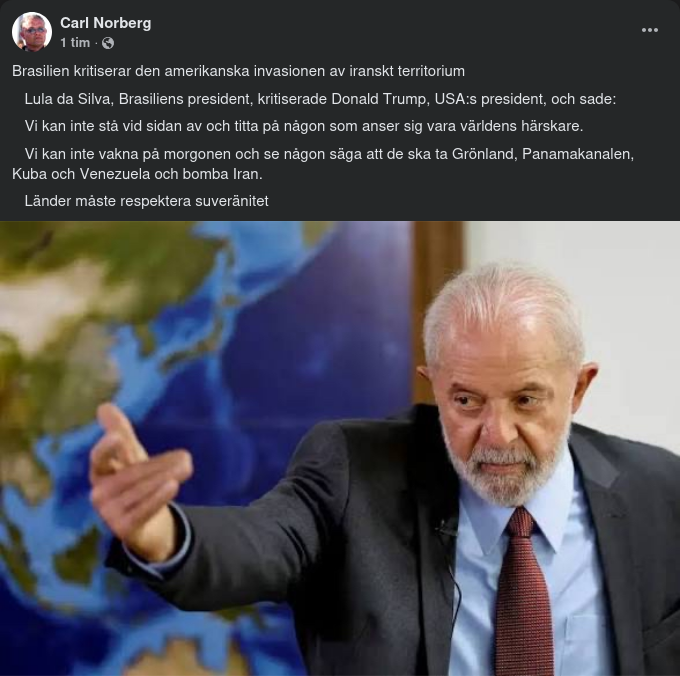The height and width of the screenshot is (676, 680).
Task: Click the red patterned tie in the photo
Action: (x=524, y=594)
